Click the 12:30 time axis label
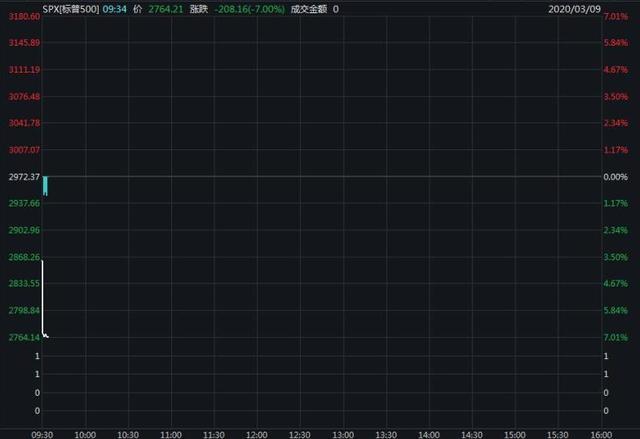 pos(300,435)
